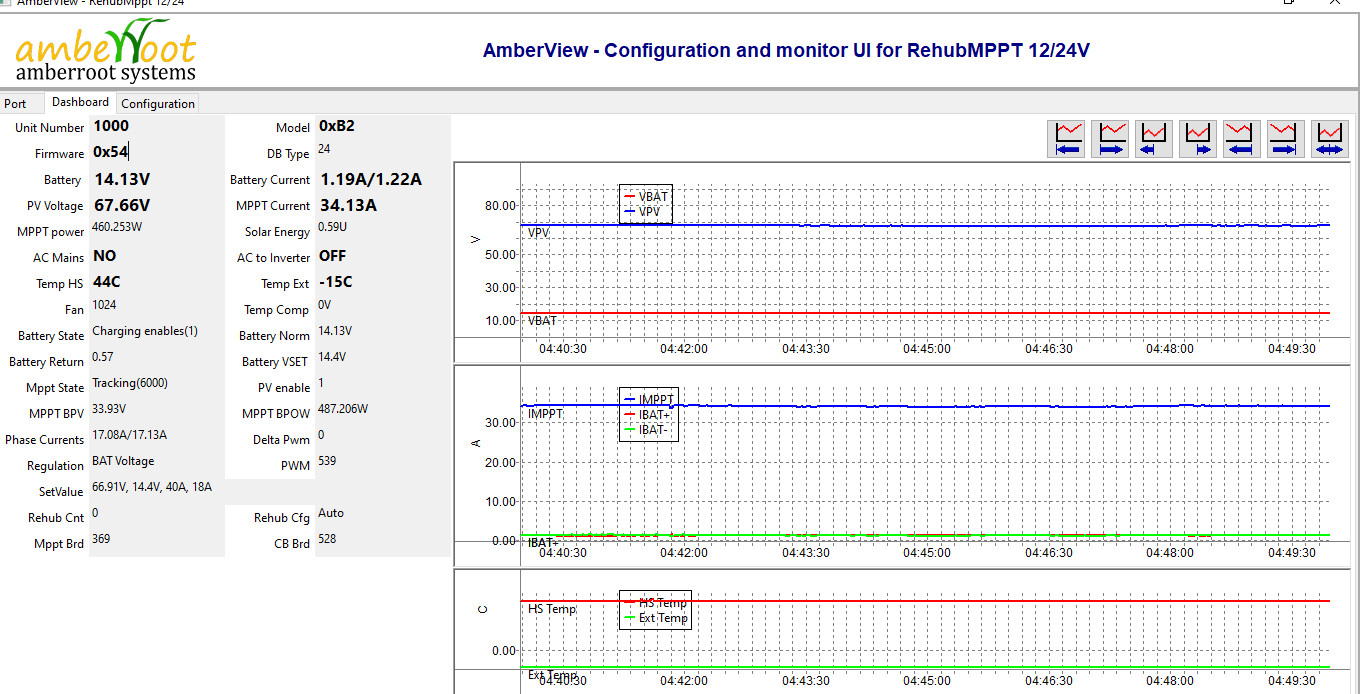1360x694 pixels.
Task: Click the PWM value 539
Action: point(327,461)
